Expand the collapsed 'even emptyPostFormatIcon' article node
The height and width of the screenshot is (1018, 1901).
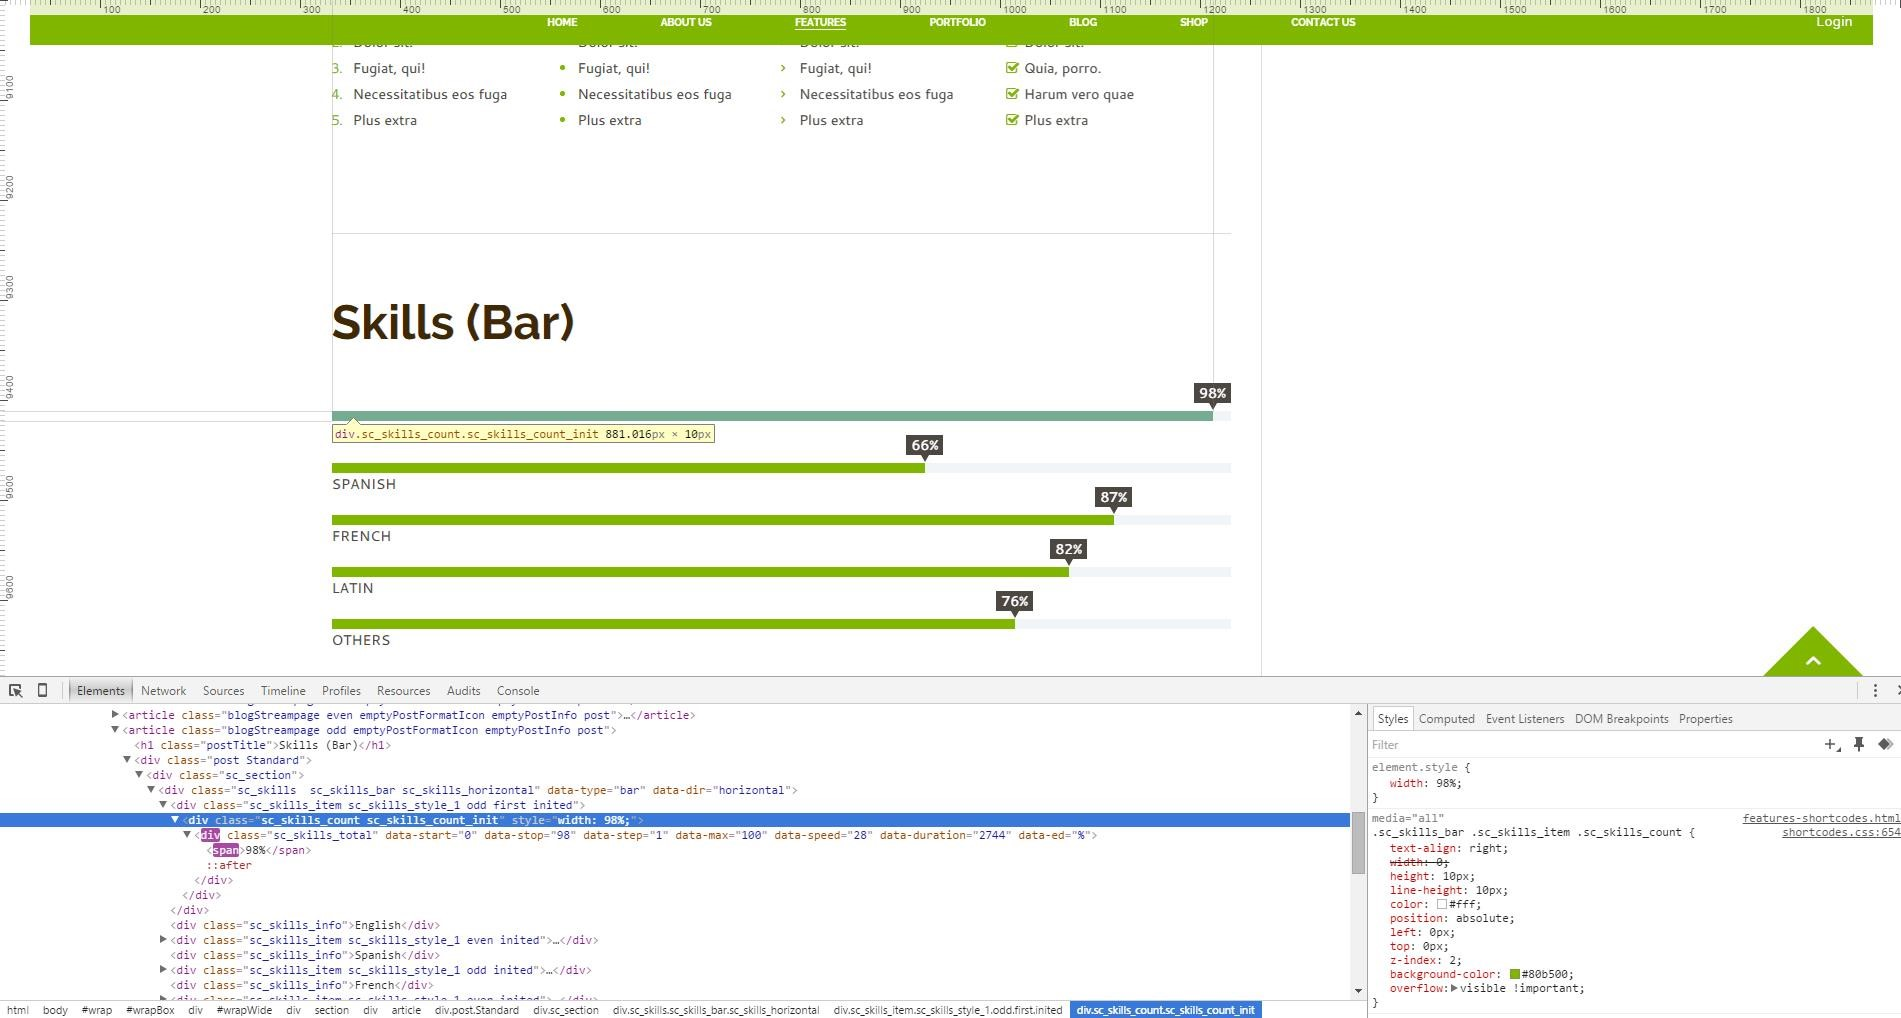click(115, 715)
